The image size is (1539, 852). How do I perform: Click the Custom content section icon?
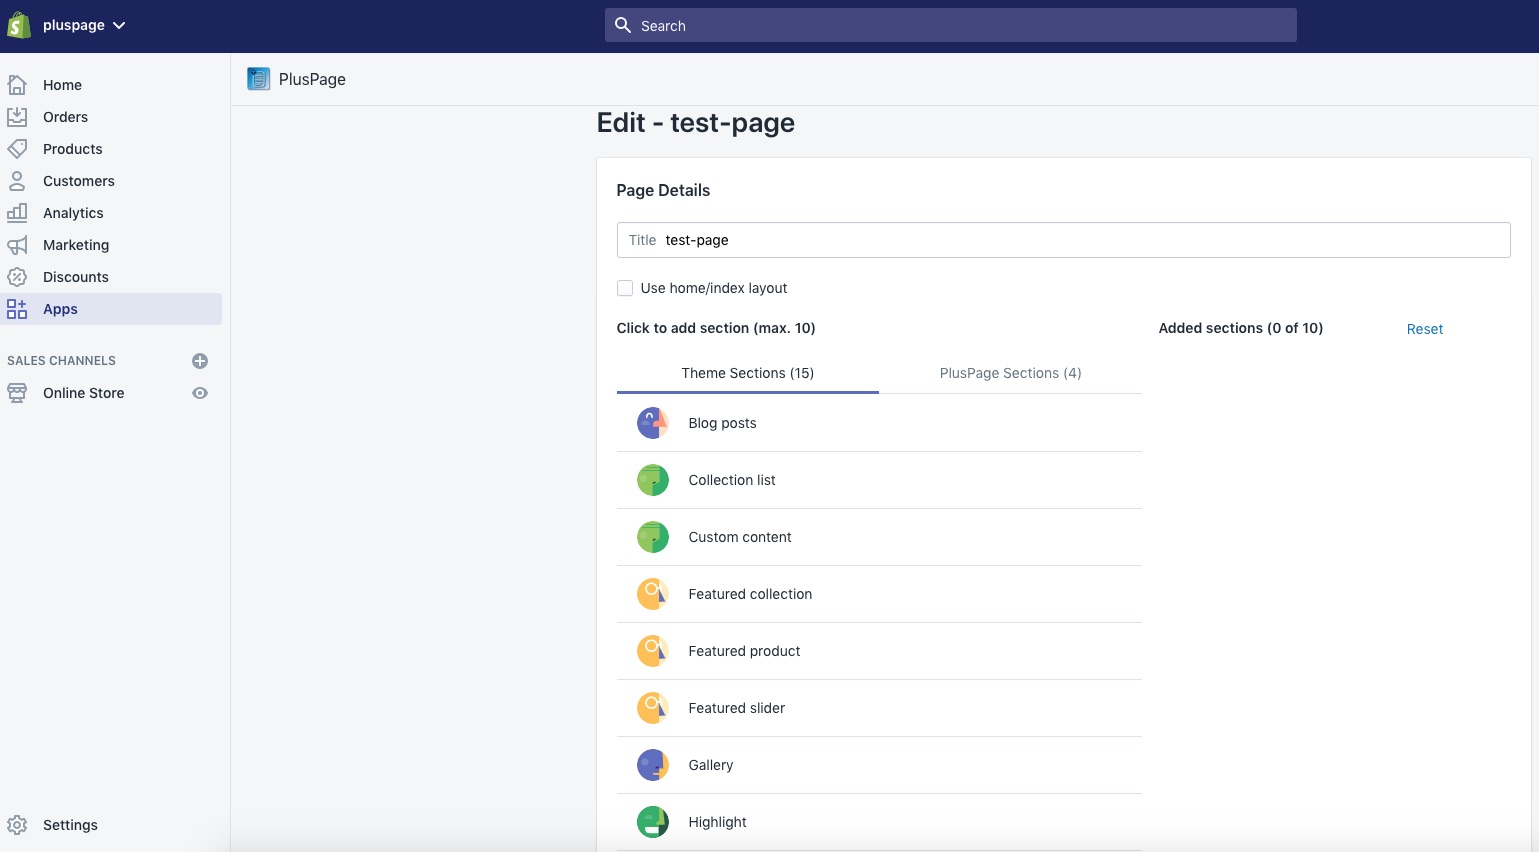[652, 536]
